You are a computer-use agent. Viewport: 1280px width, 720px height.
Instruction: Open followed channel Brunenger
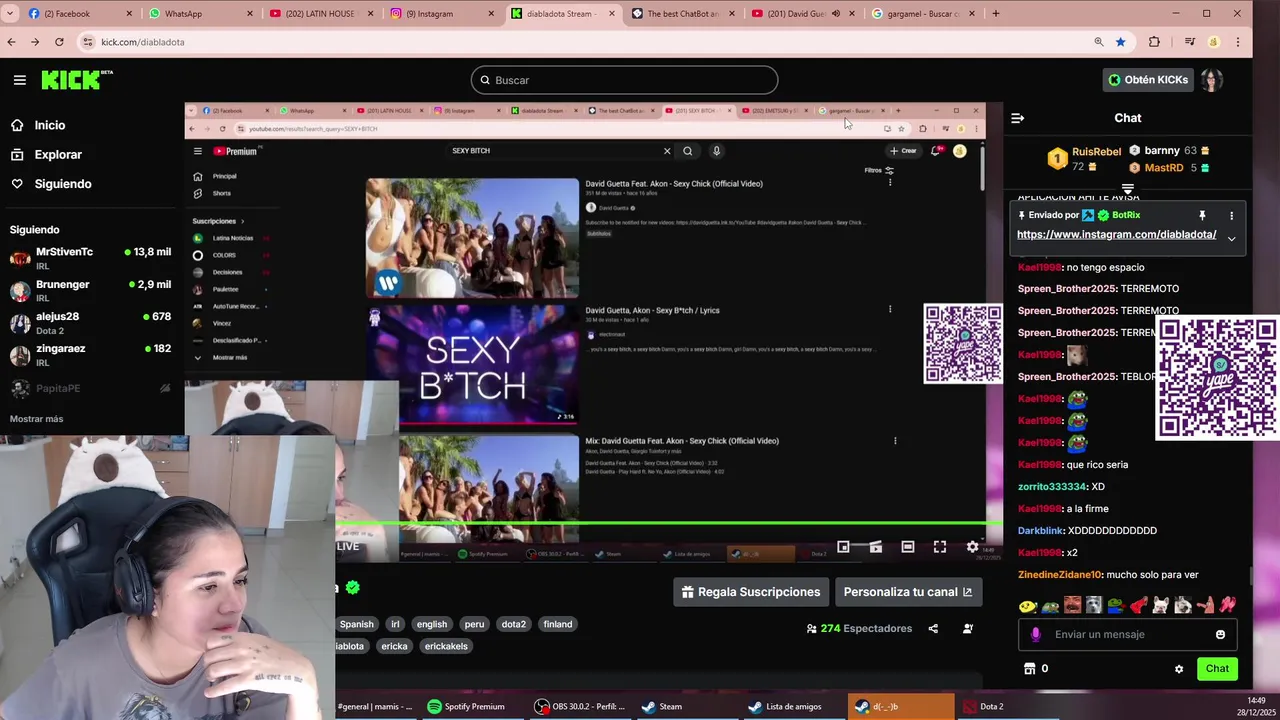[x=90, y=290]
